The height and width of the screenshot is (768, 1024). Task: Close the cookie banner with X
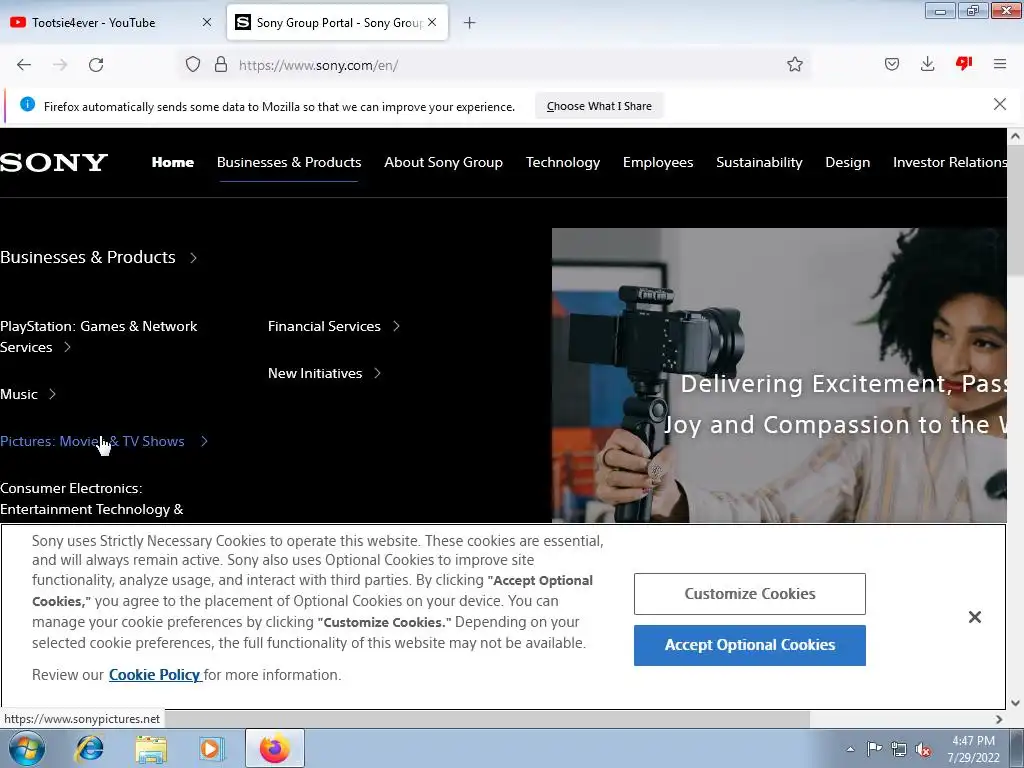[975, 617]
